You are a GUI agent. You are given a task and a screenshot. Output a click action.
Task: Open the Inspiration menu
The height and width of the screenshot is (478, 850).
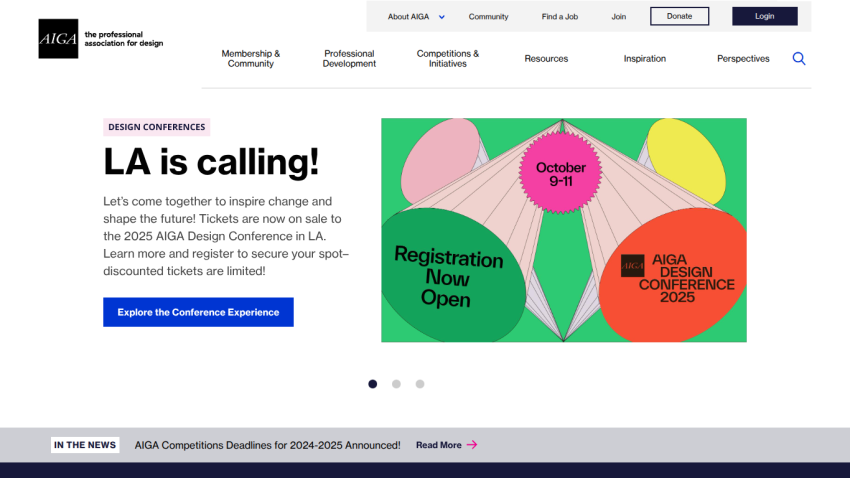(x=645, y=59)
